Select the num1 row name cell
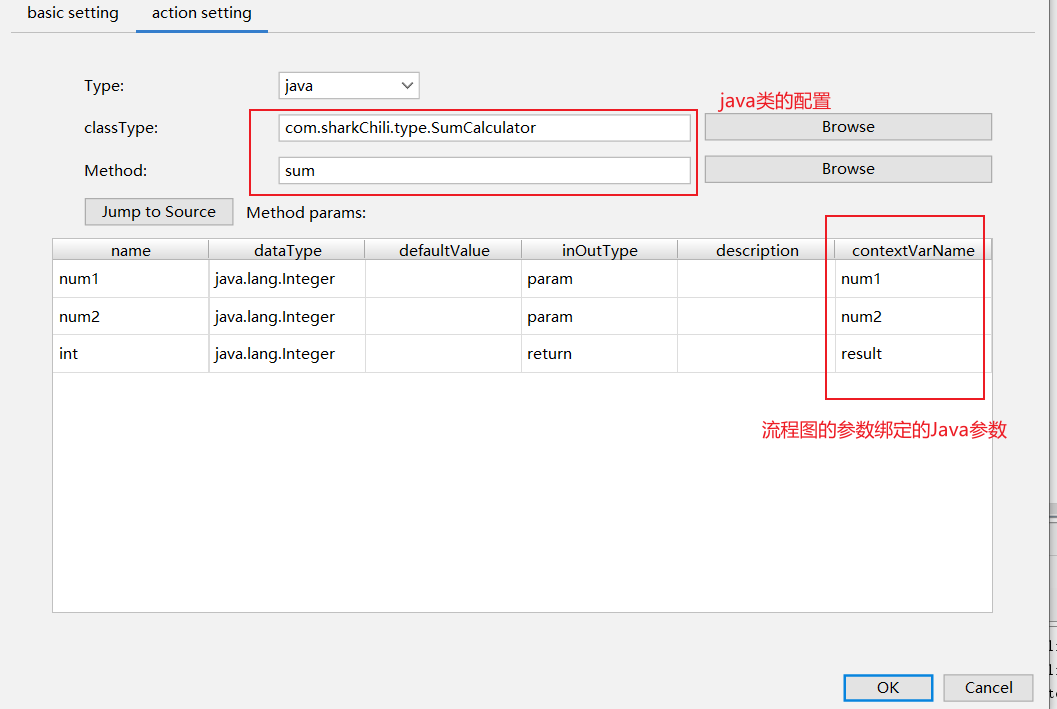This screenshot has width=1057, height=709. (x=131, y=279)
